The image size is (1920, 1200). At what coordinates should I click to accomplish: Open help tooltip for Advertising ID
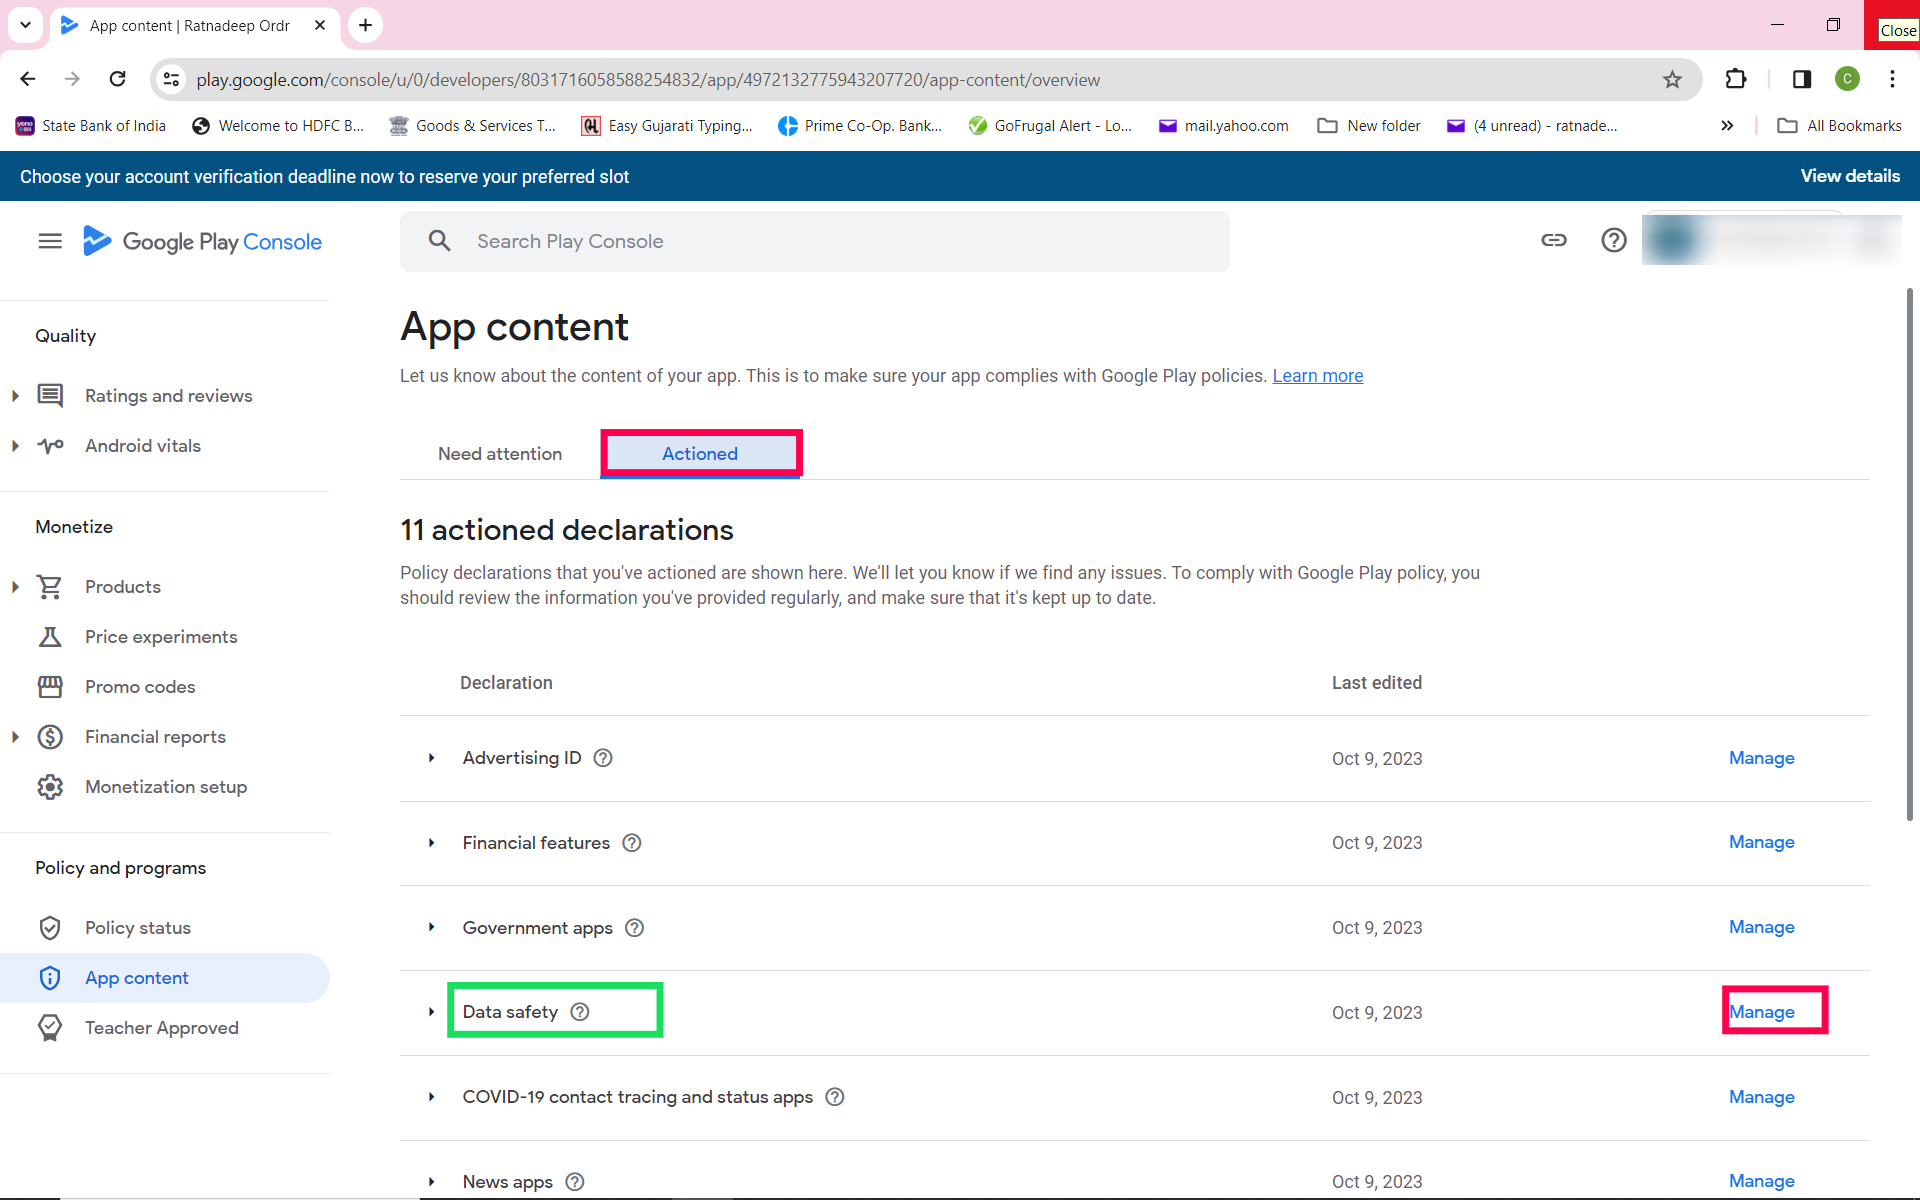tap(603, 758)
